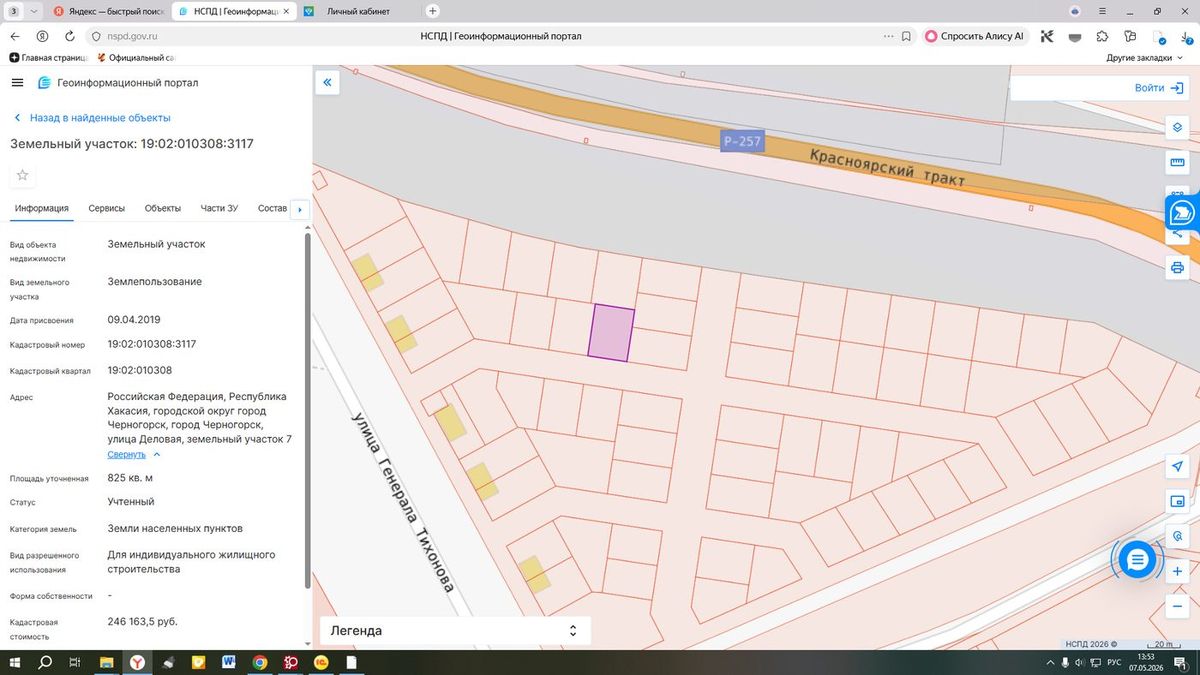The image size is (1200, 675).
Task: Toggle the overview mini-map button
Action: point(1177,501)
